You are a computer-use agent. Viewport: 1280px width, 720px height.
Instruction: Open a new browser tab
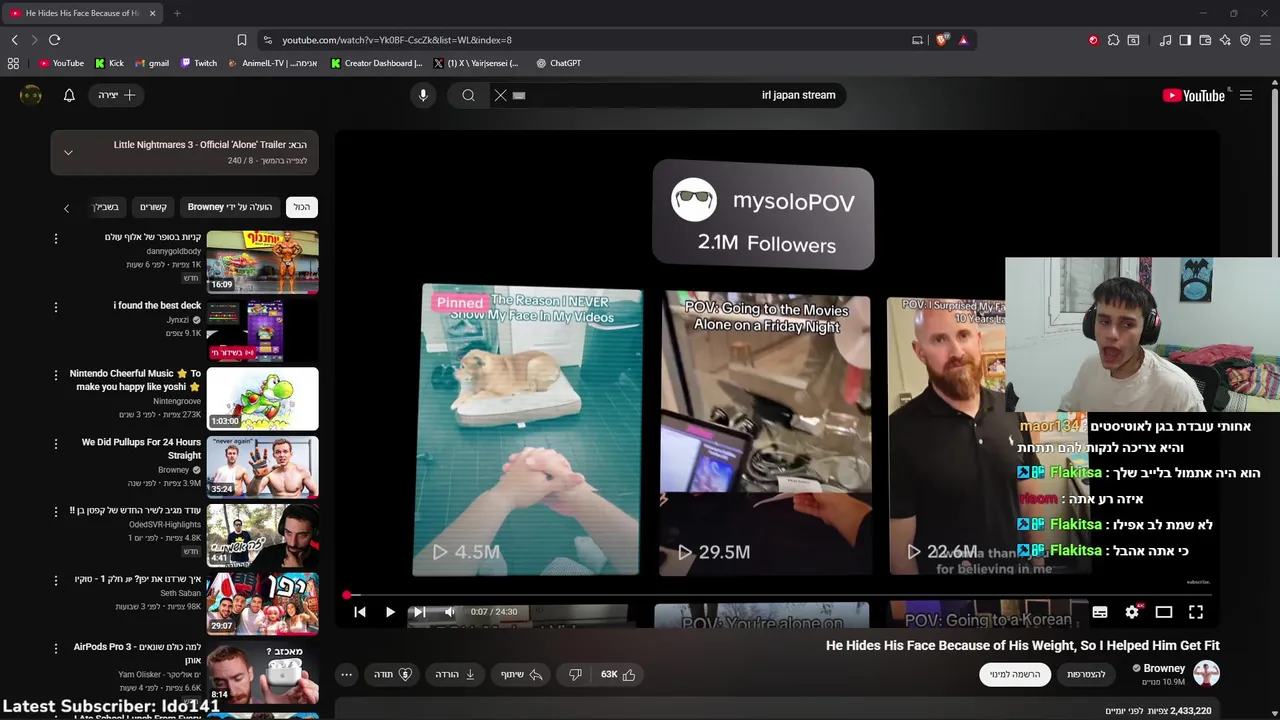click(177, 13)
